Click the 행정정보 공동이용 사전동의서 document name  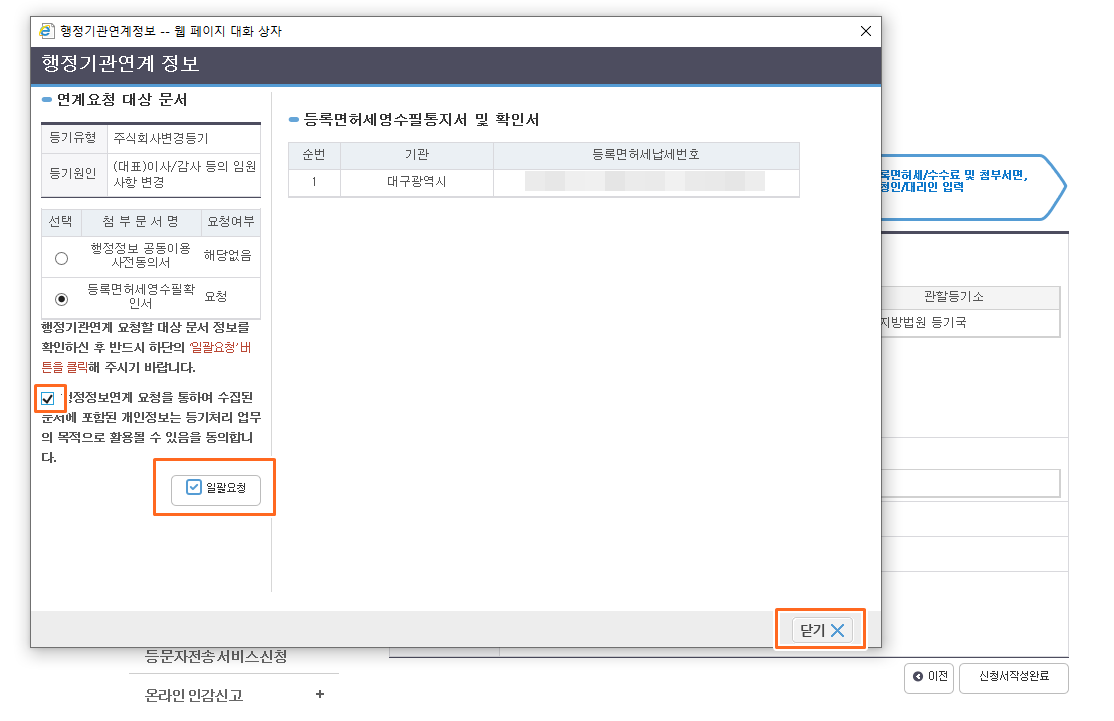pos(141,255)
